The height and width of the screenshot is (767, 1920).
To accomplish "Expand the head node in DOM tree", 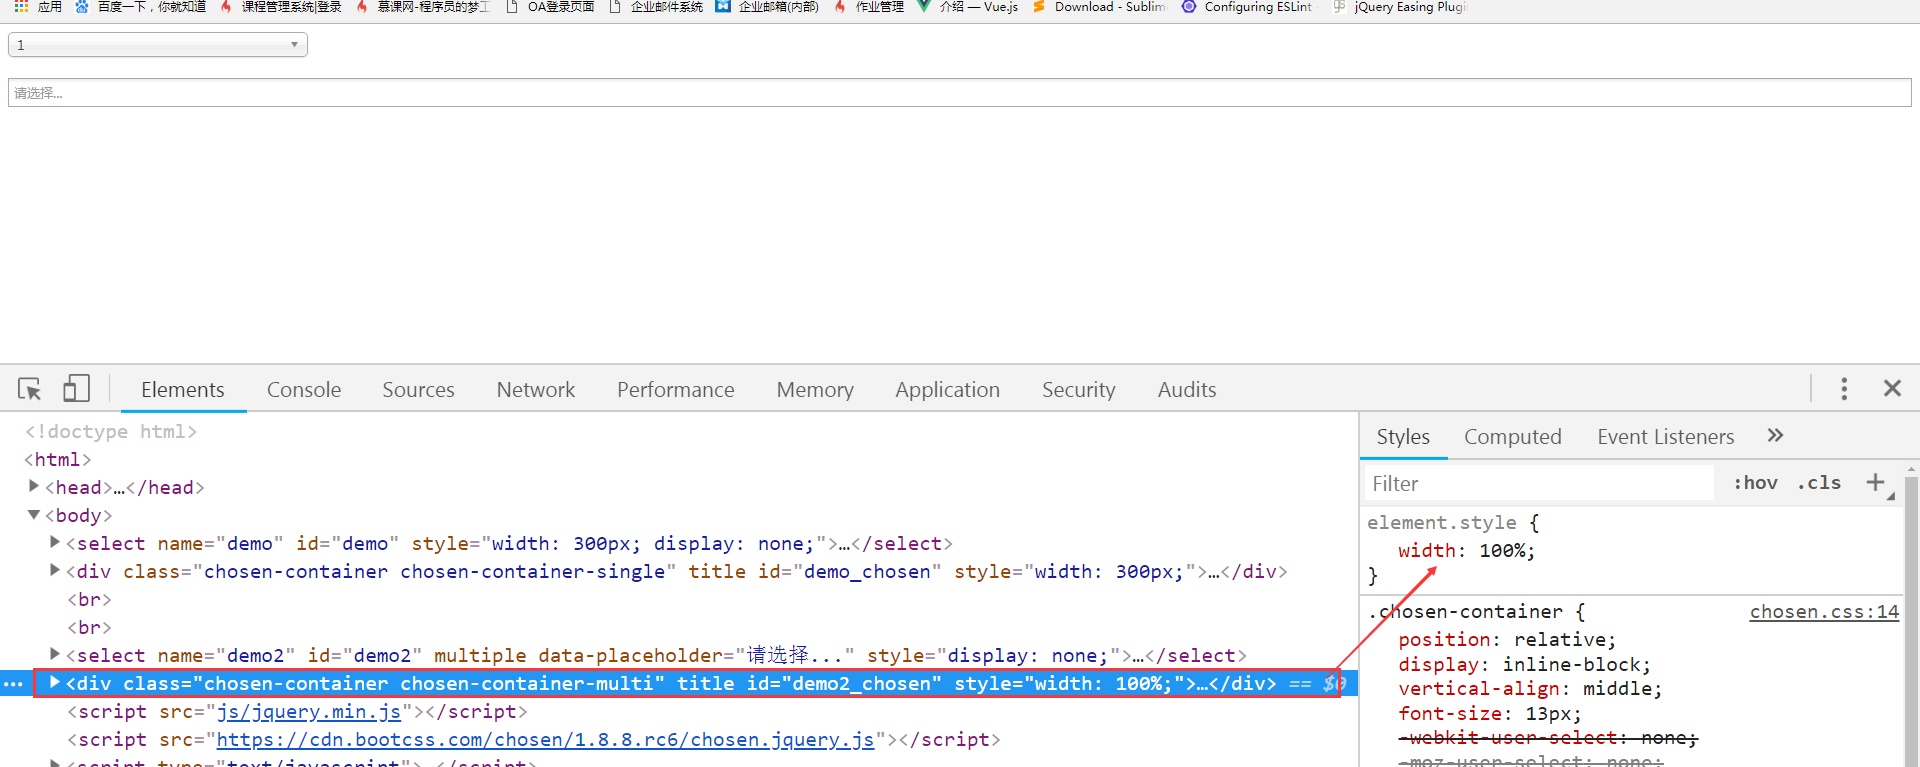I will click(34, 486).
